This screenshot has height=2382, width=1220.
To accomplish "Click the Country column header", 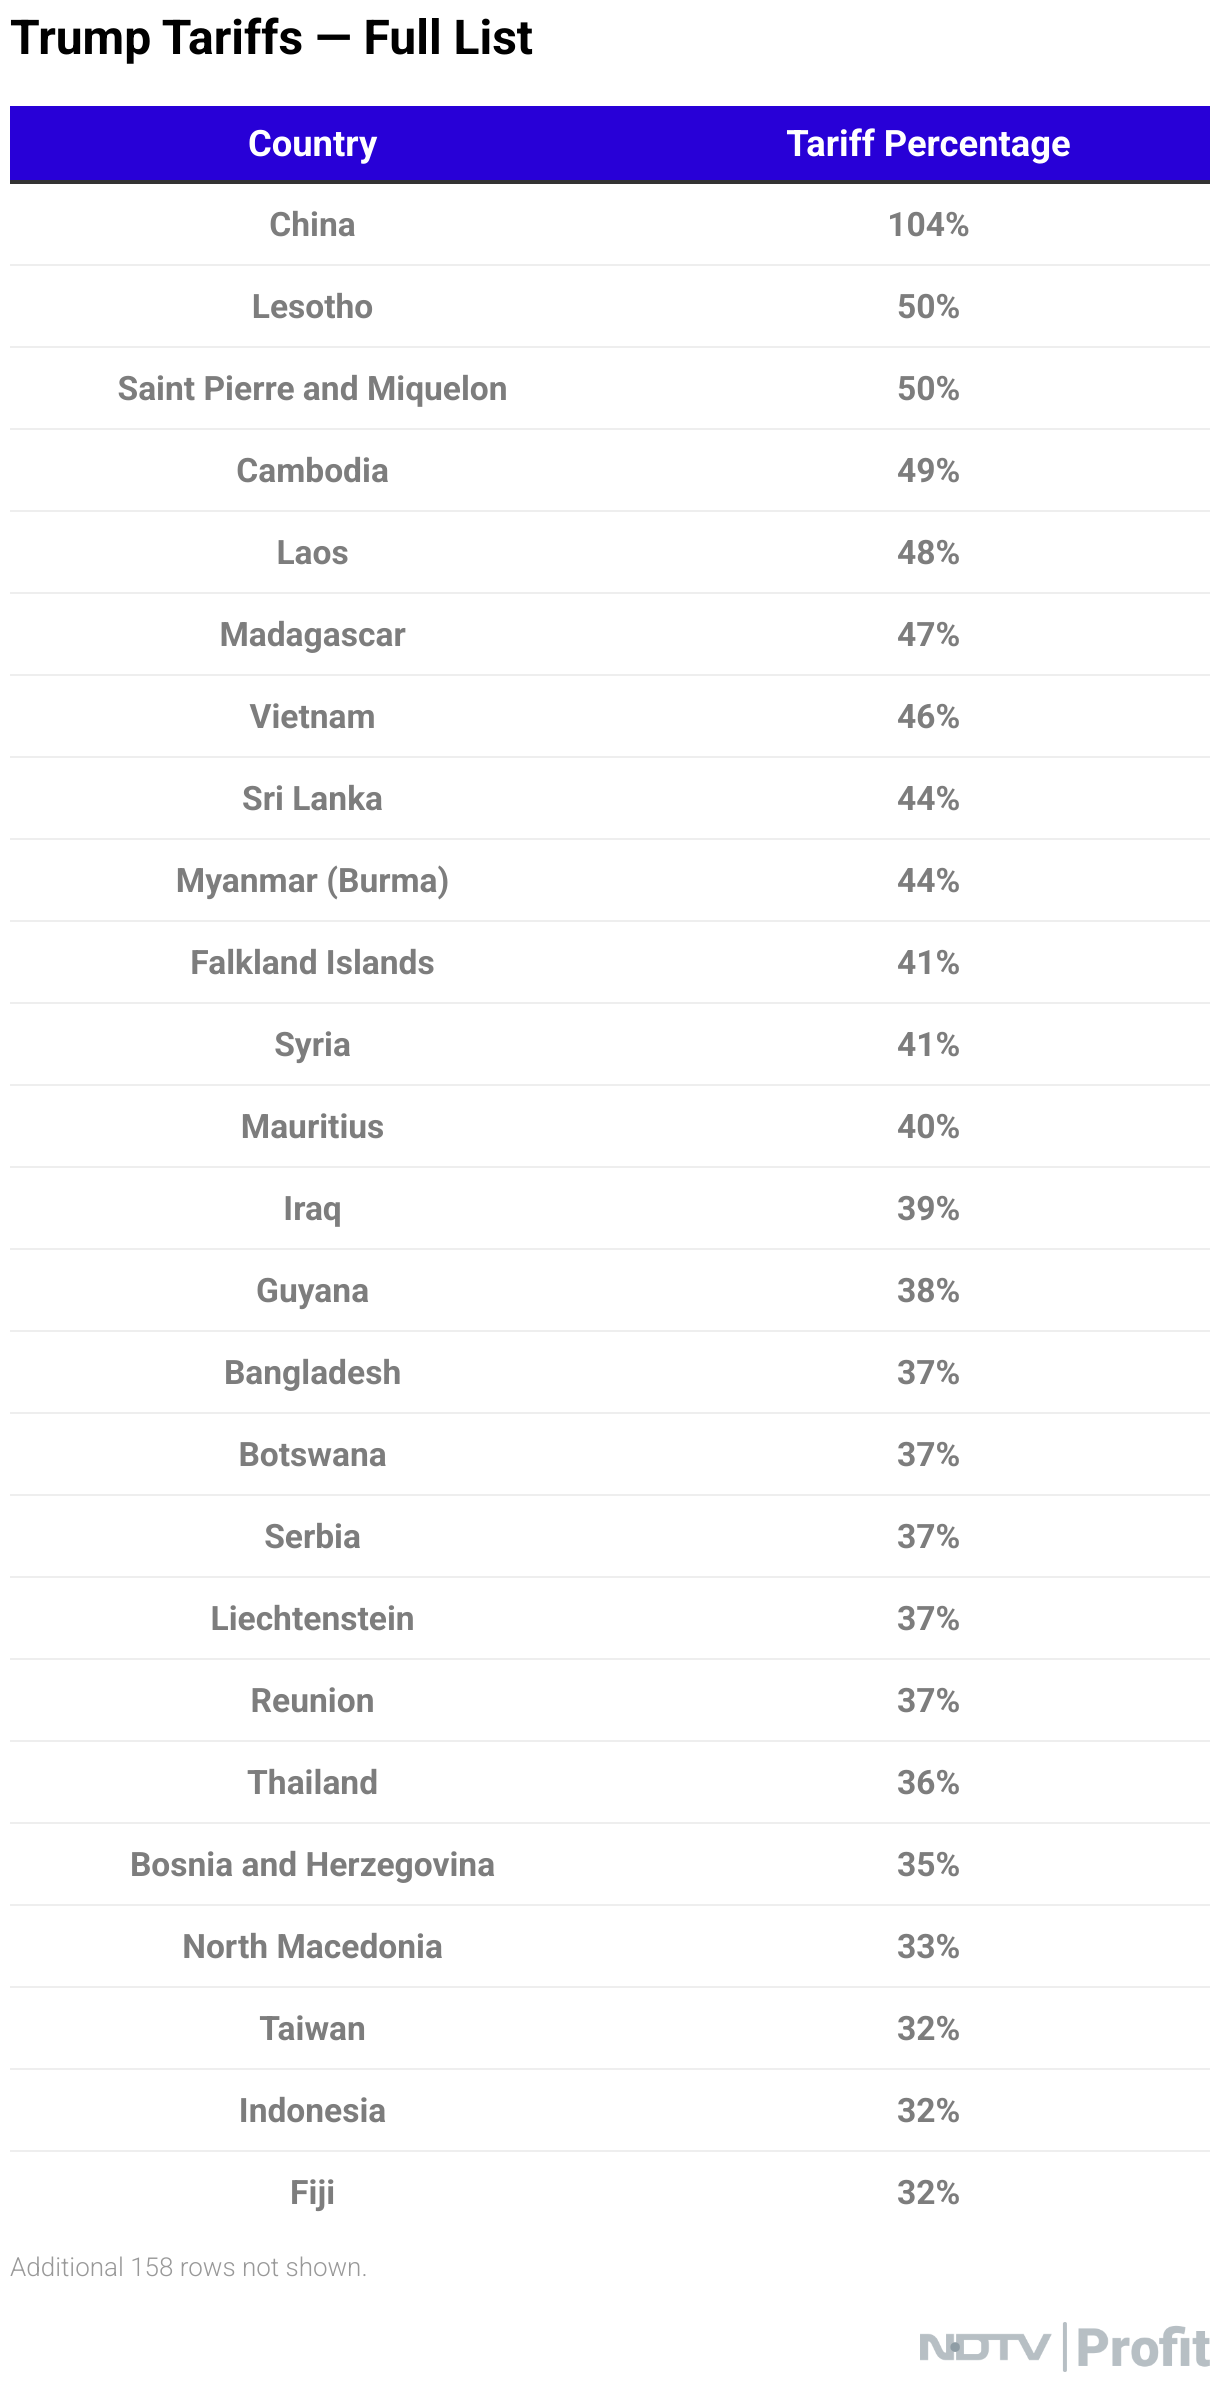I will click(x=312, y=144).
